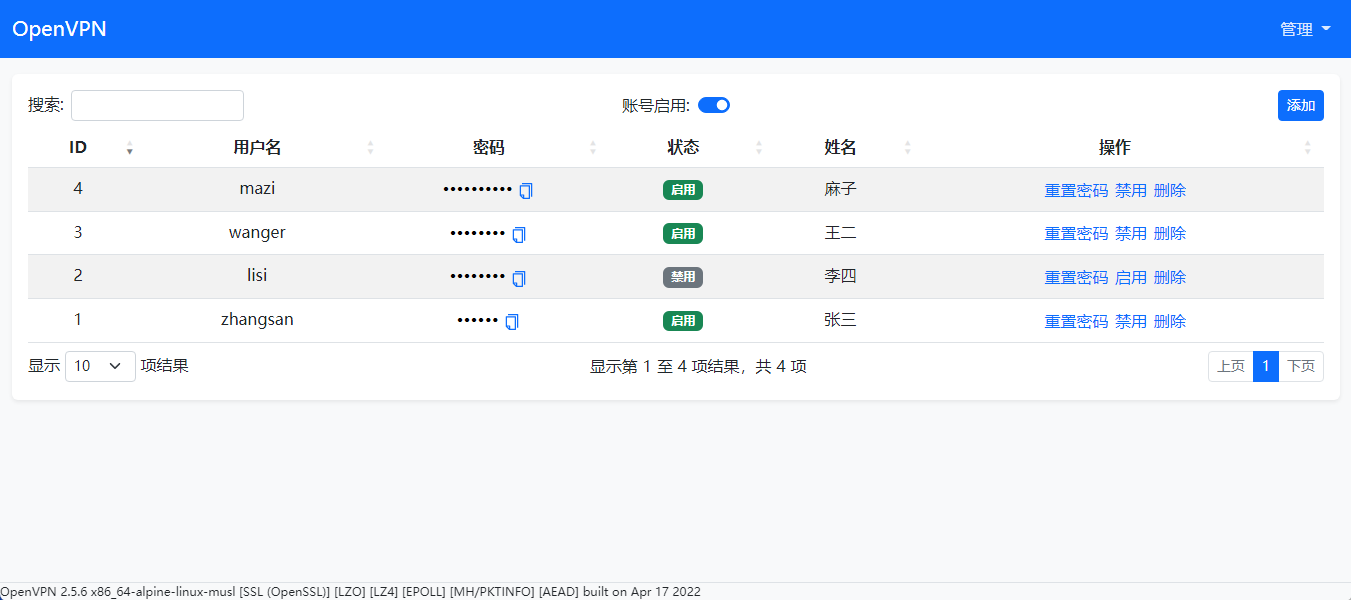Toggle the 账号启用 switch

click(714, 105)
